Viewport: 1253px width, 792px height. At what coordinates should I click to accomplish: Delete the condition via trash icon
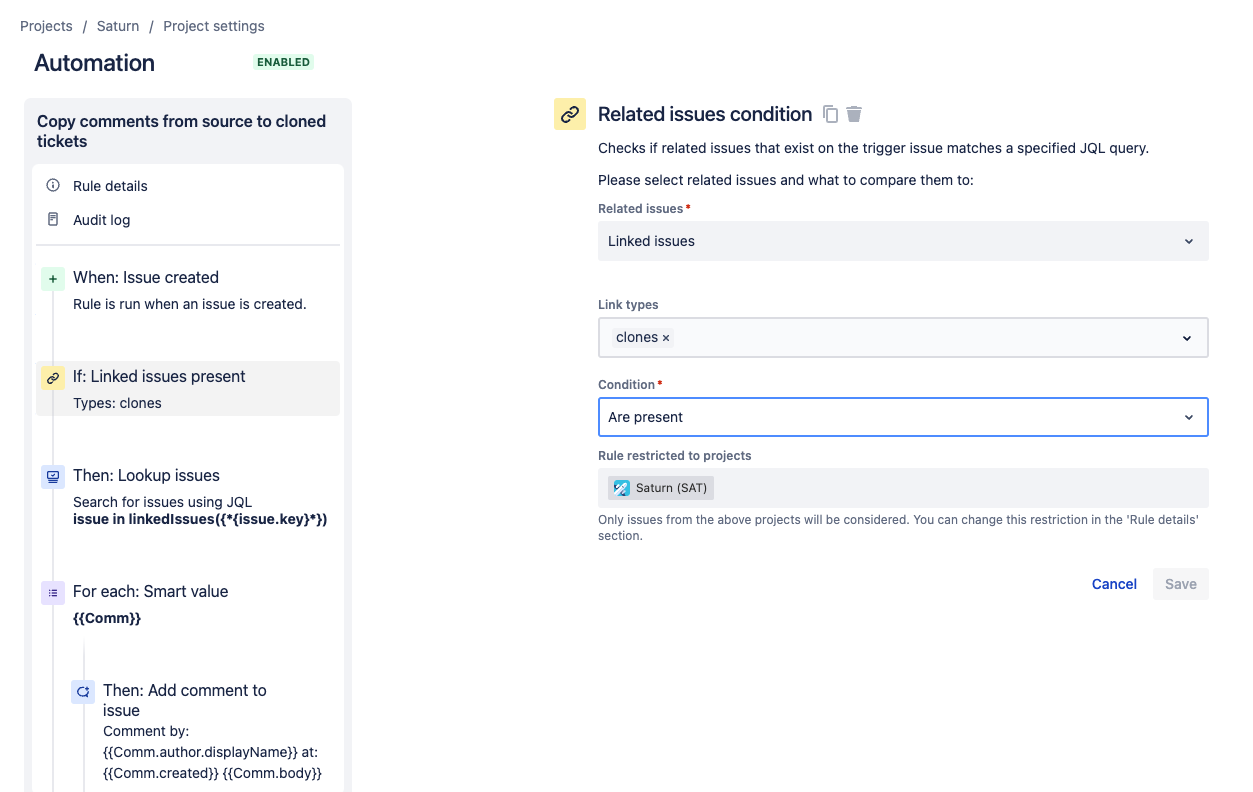pos(854,114)
